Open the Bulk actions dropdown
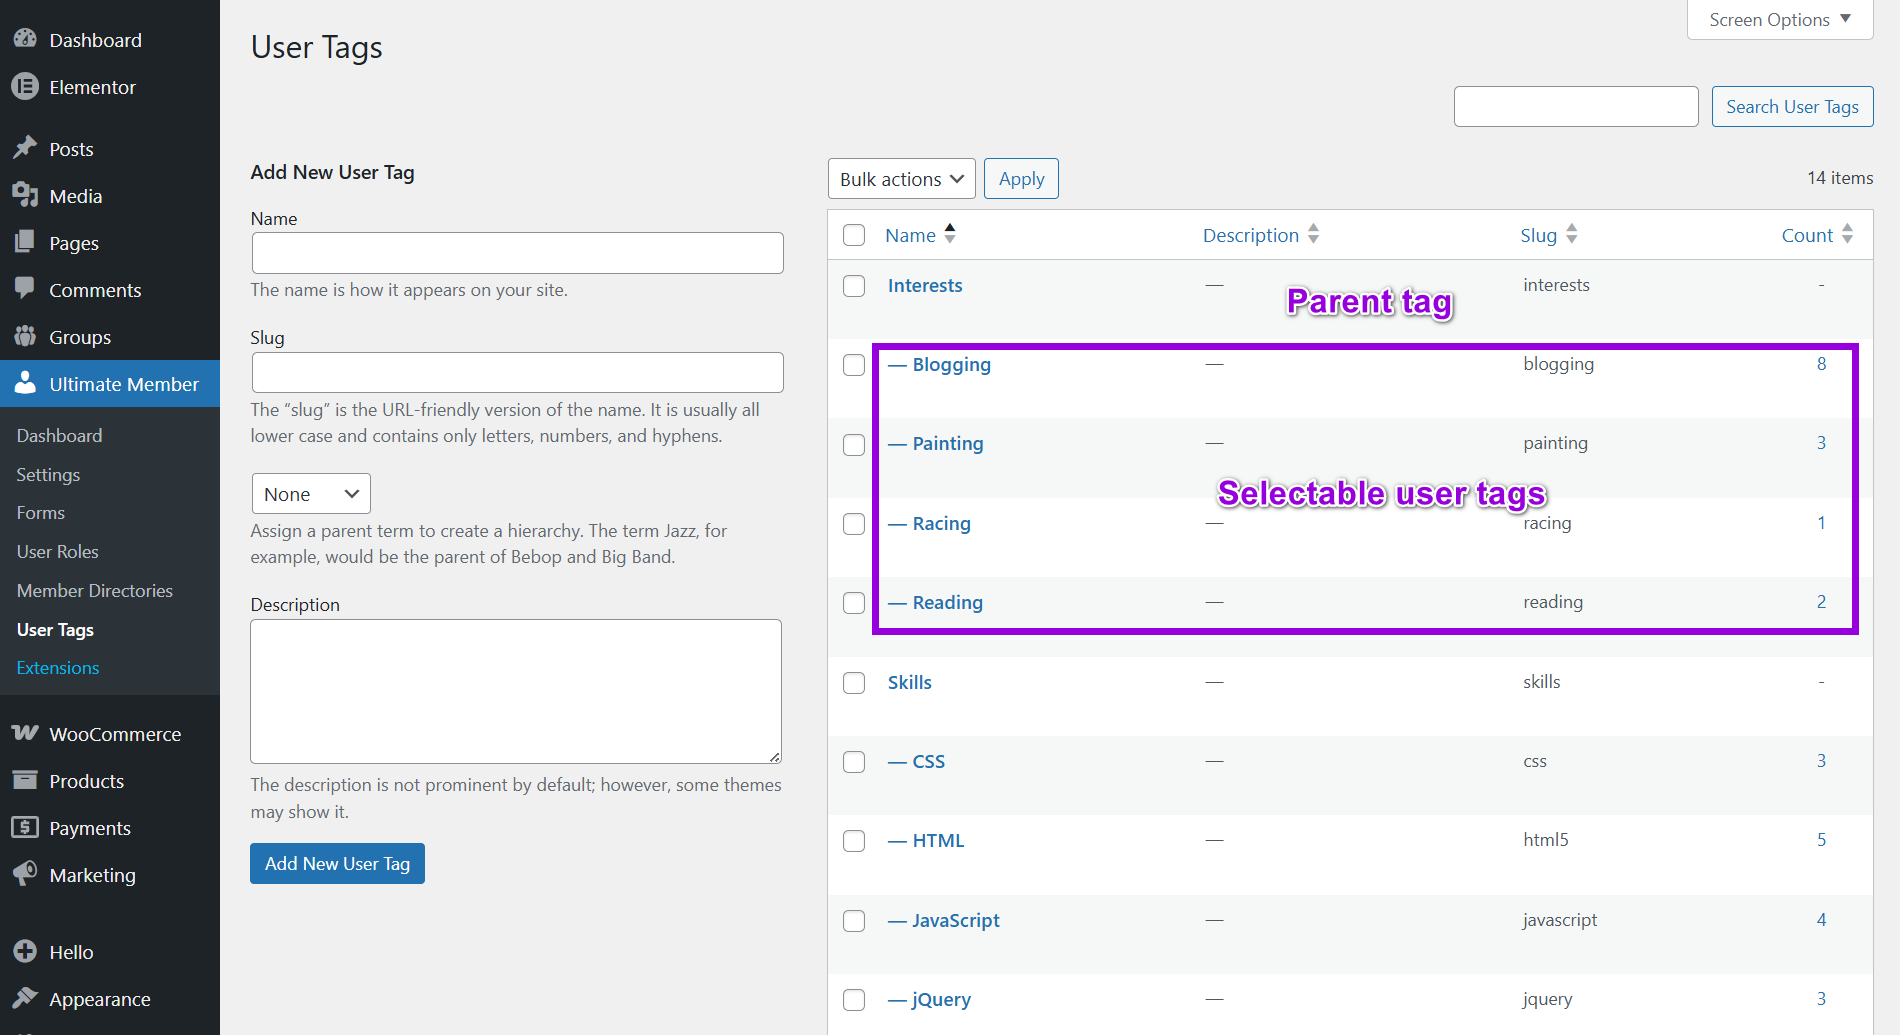 pos(901,179)
